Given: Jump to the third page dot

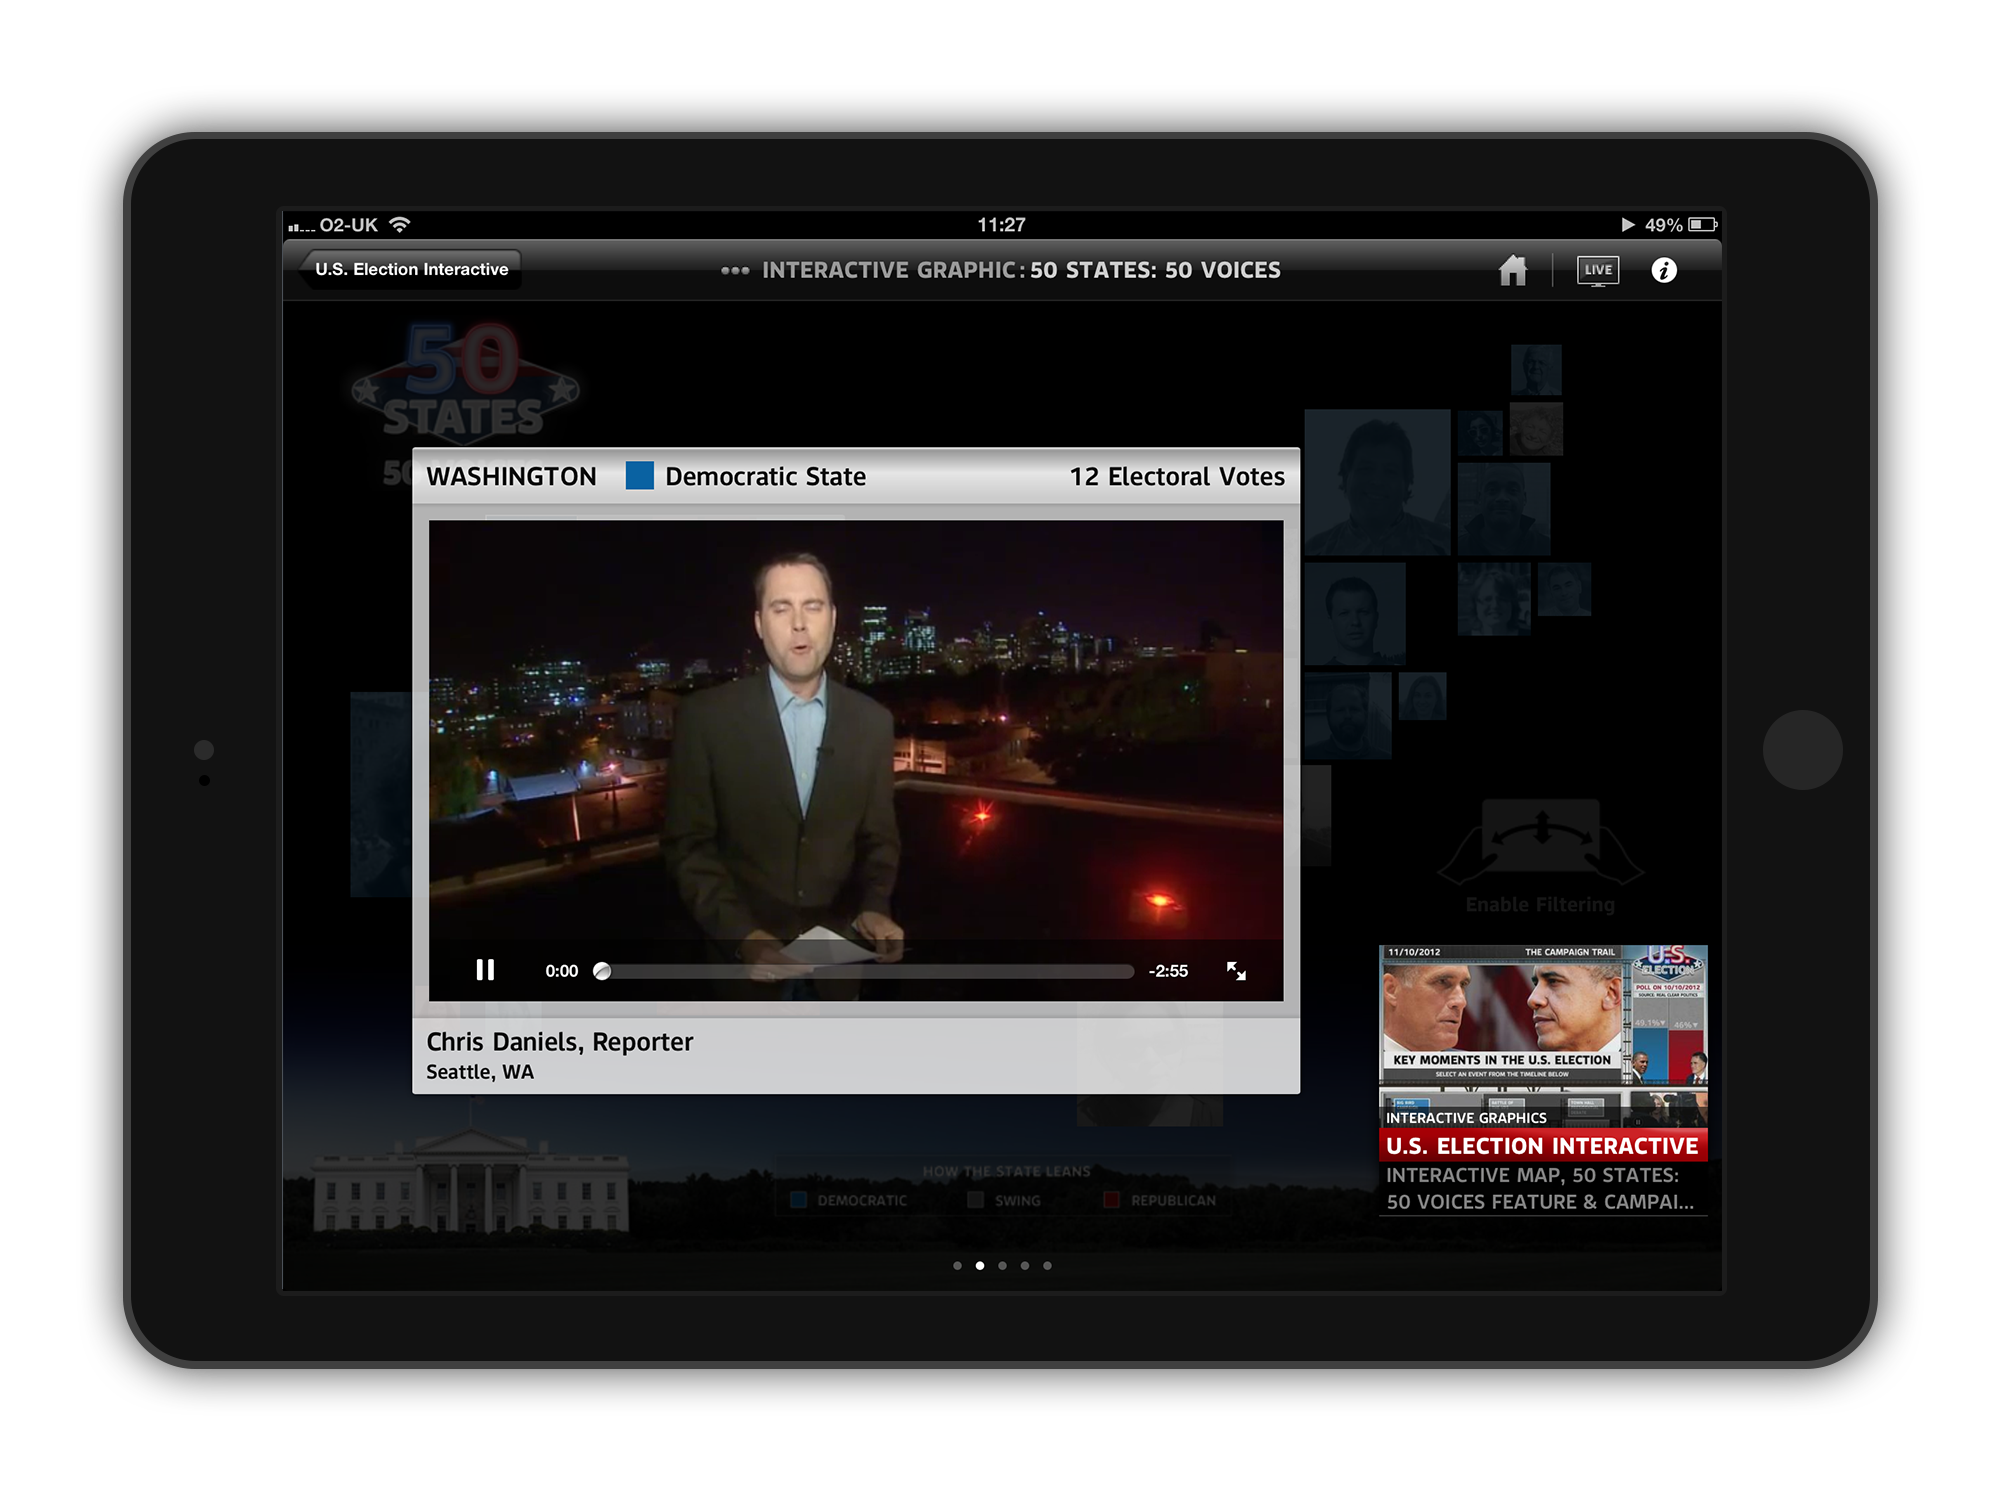Looking at the screenshot, I should pos(1002,1266).
